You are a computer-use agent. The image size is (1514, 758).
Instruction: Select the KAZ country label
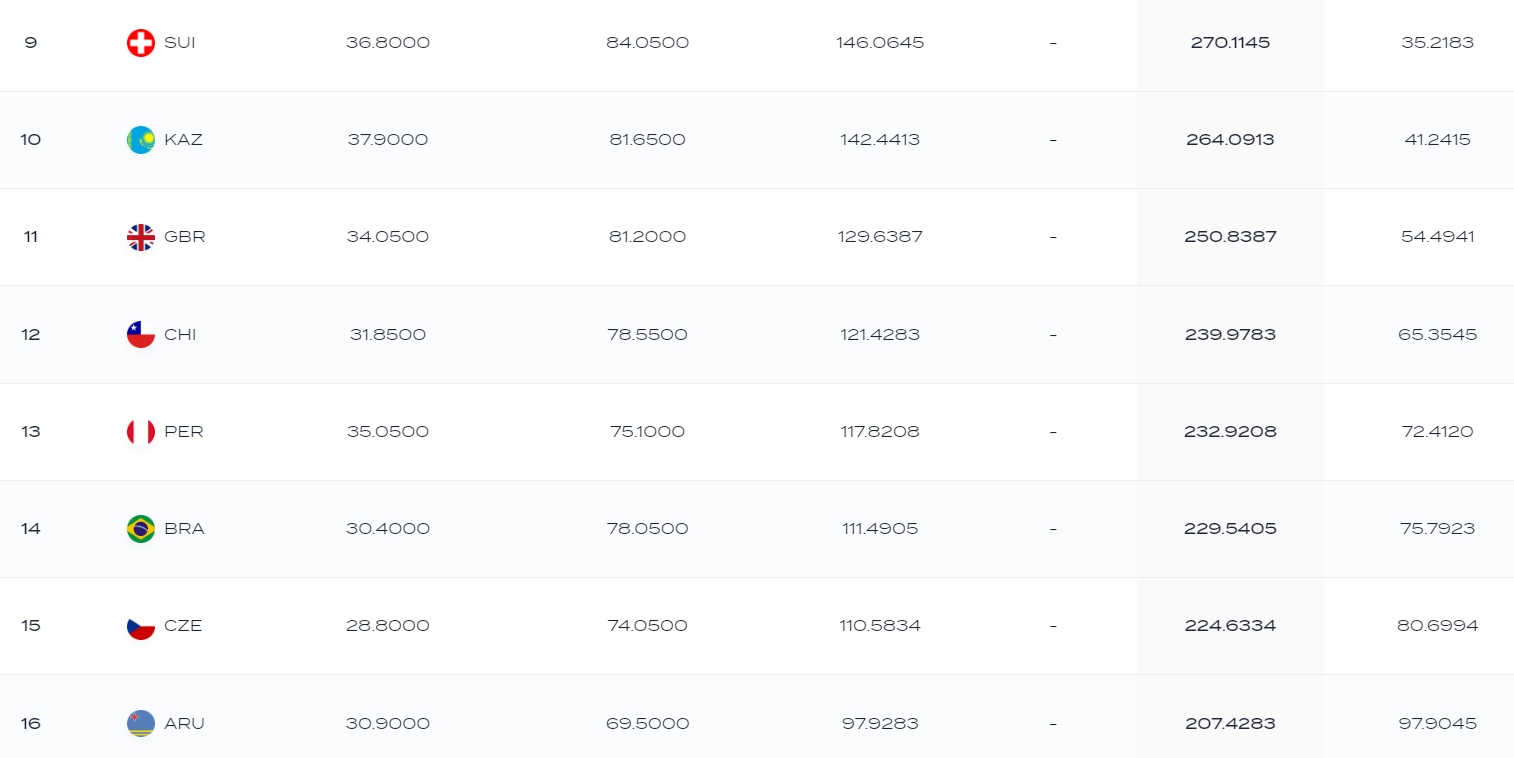click(x=183, y=140)
